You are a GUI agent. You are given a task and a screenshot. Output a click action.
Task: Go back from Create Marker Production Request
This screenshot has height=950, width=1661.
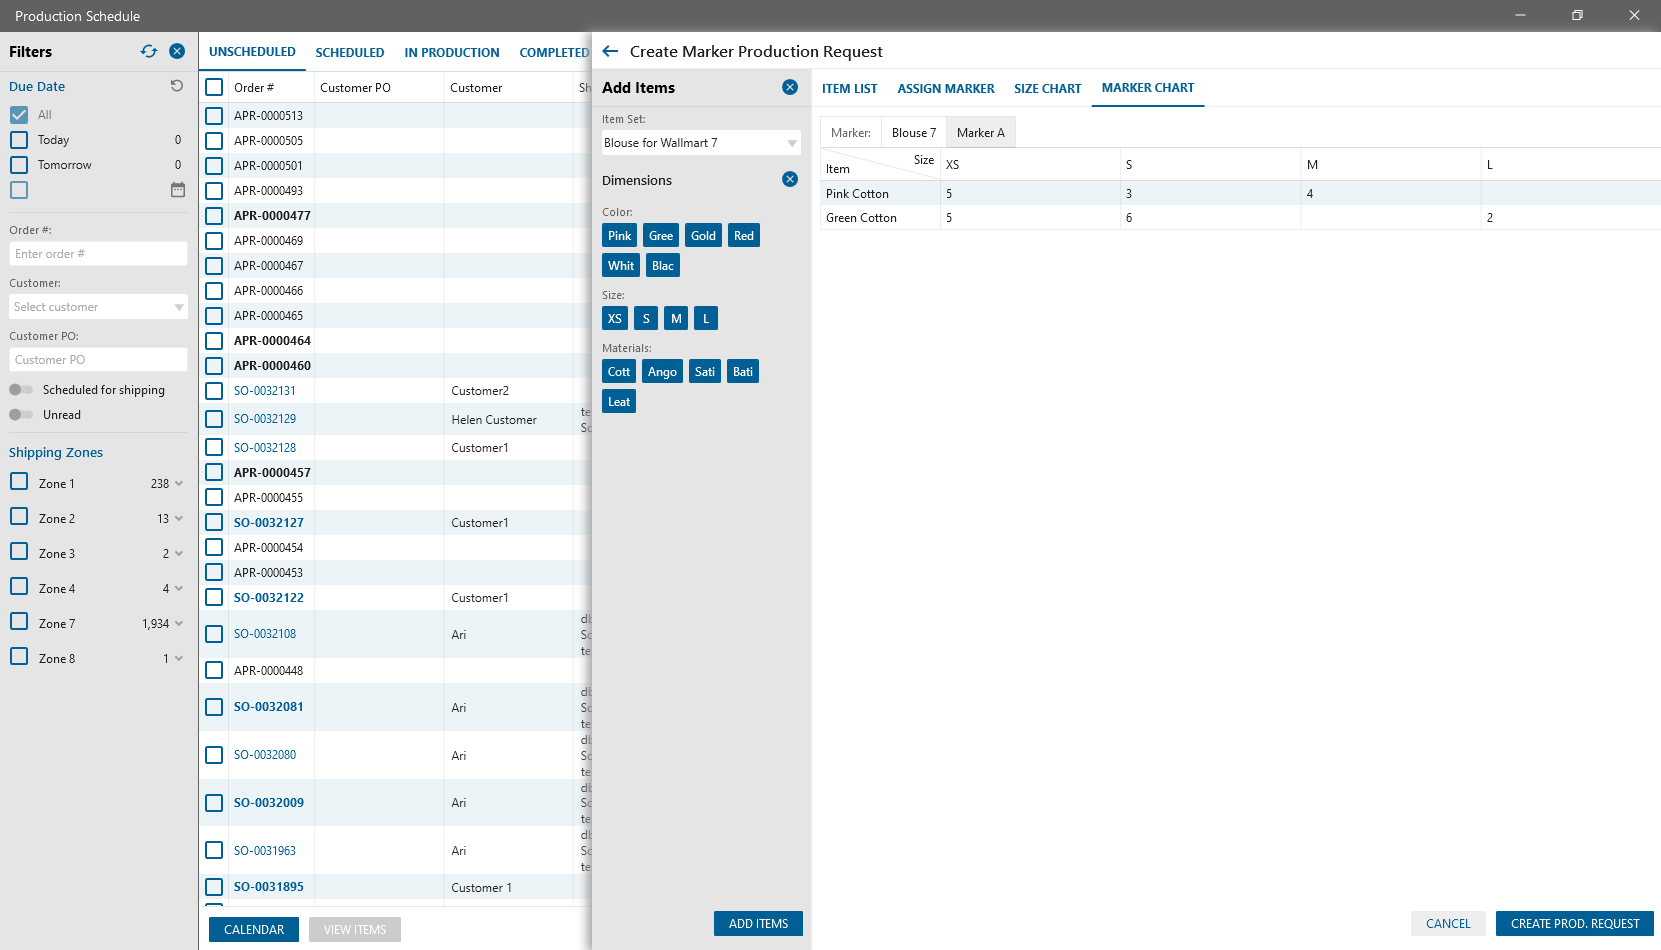tap(610, 51)
